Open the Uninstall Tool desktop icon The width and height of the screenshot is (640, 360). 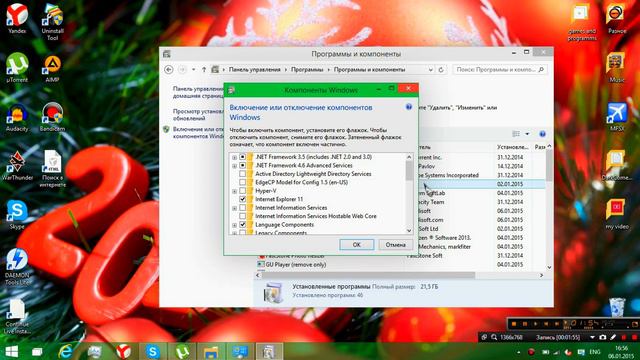coord(52,22)
